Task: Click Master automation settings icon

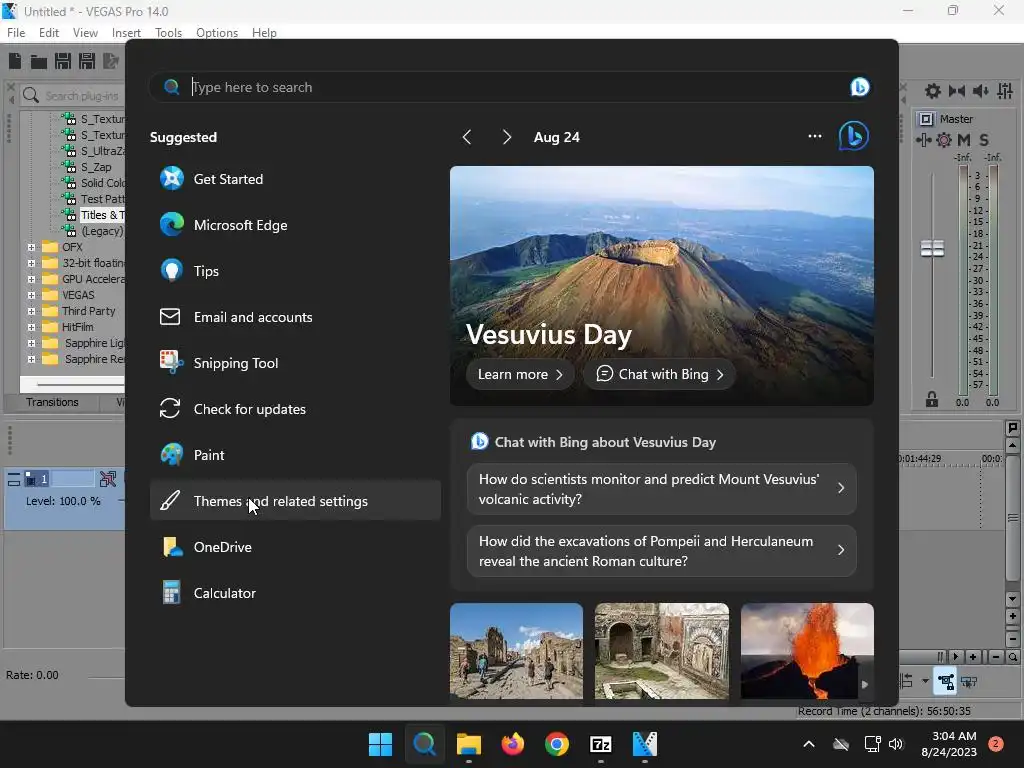Action: coord(923,140)
